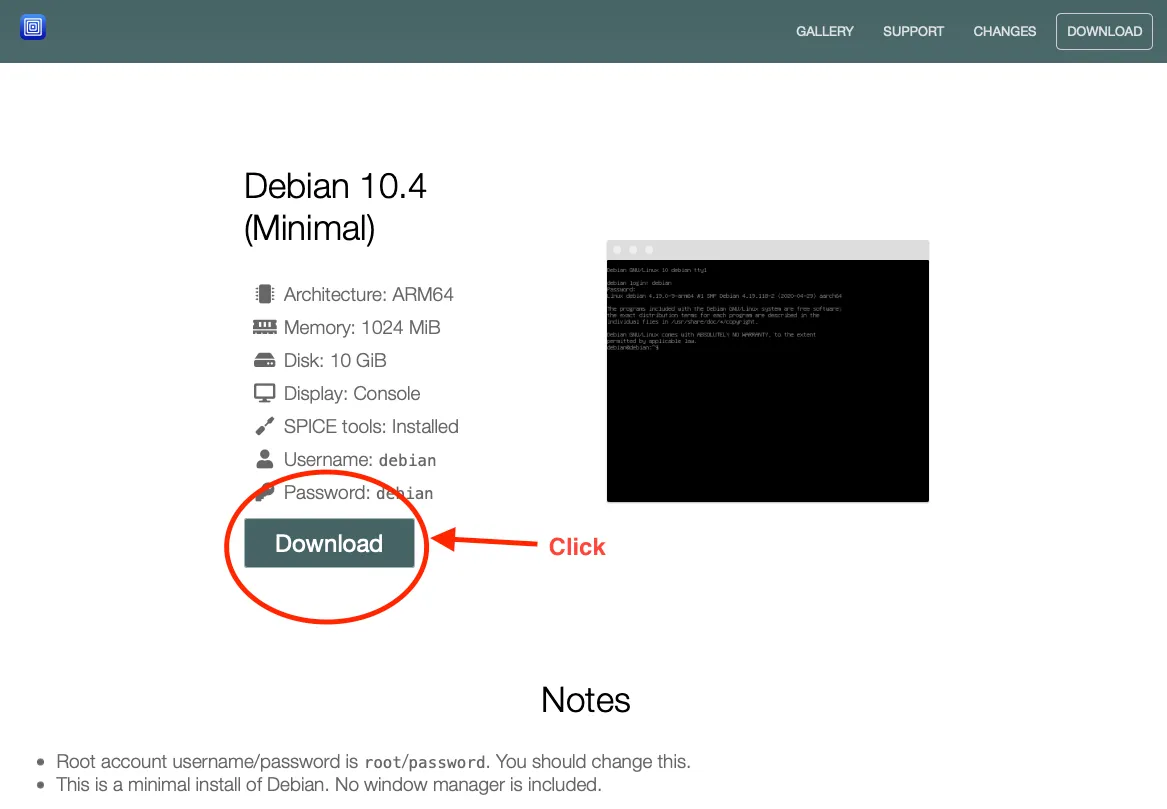Click the "Display: Console" text
This screenshot has width=1167, height=809.
click(x=352, y=393)
